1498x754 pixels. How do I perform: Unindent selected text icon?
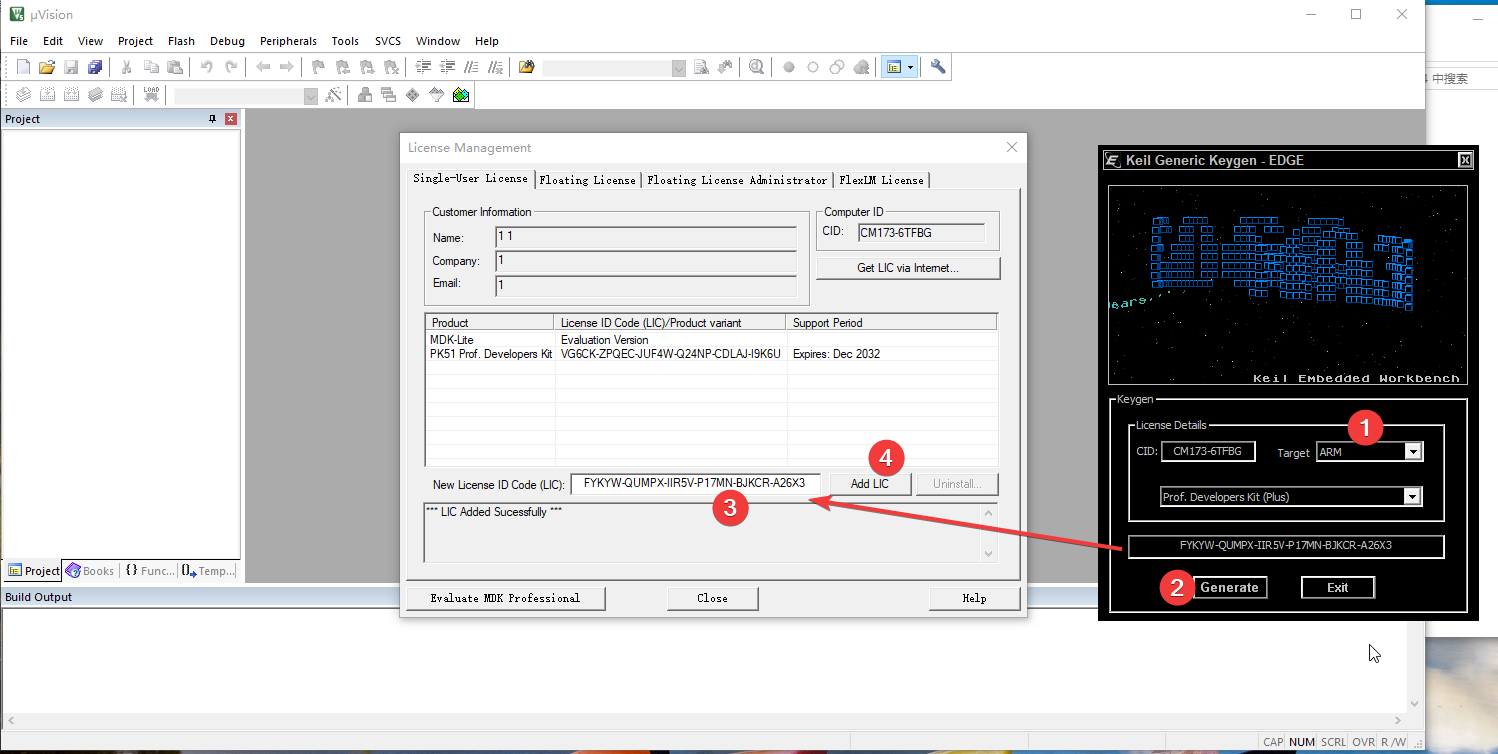click(447, 67)
